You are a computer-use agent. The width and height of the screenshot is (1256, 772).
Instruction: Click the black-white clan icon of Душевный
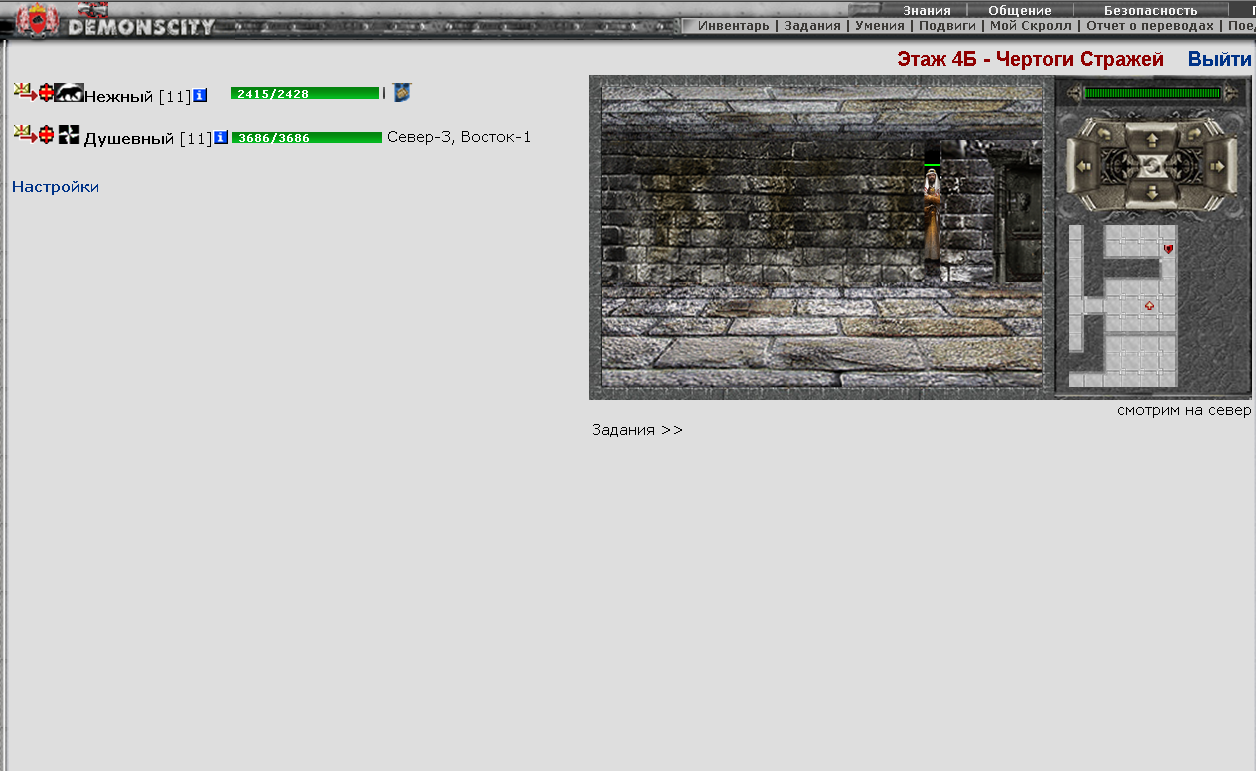click(68, 134)
